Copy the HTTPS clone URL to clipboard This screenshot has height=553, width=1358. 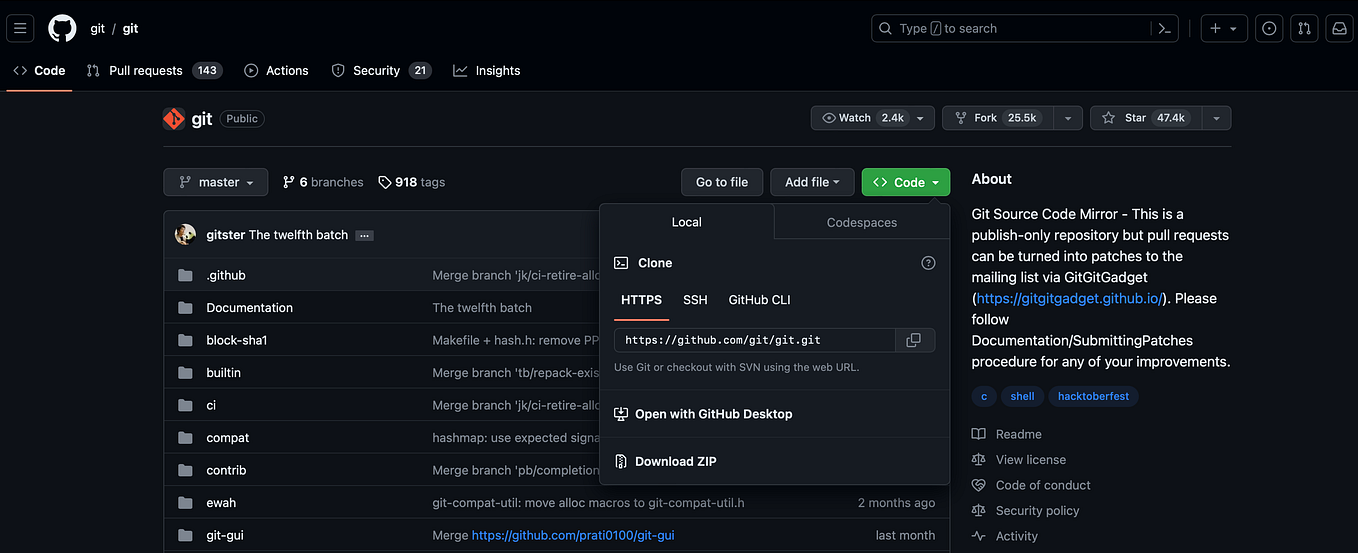(x=913, y=340)
